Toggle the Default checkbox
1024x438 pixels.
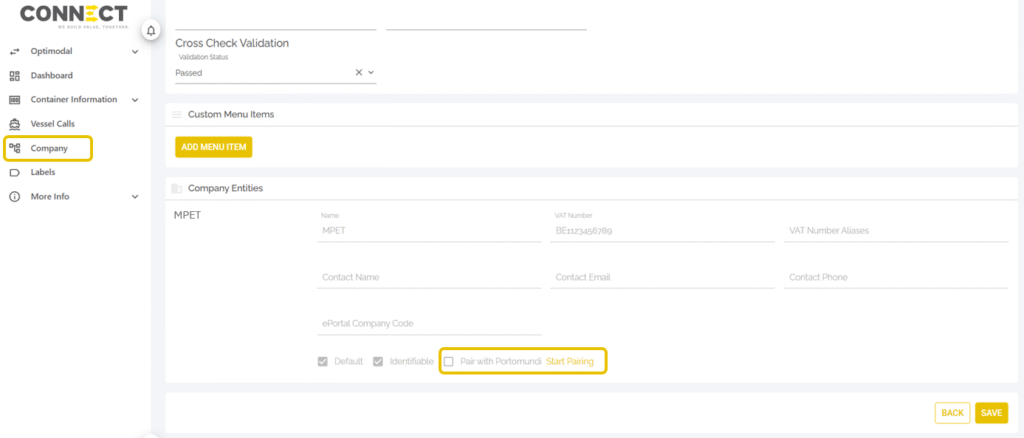(x=322, y=361)
